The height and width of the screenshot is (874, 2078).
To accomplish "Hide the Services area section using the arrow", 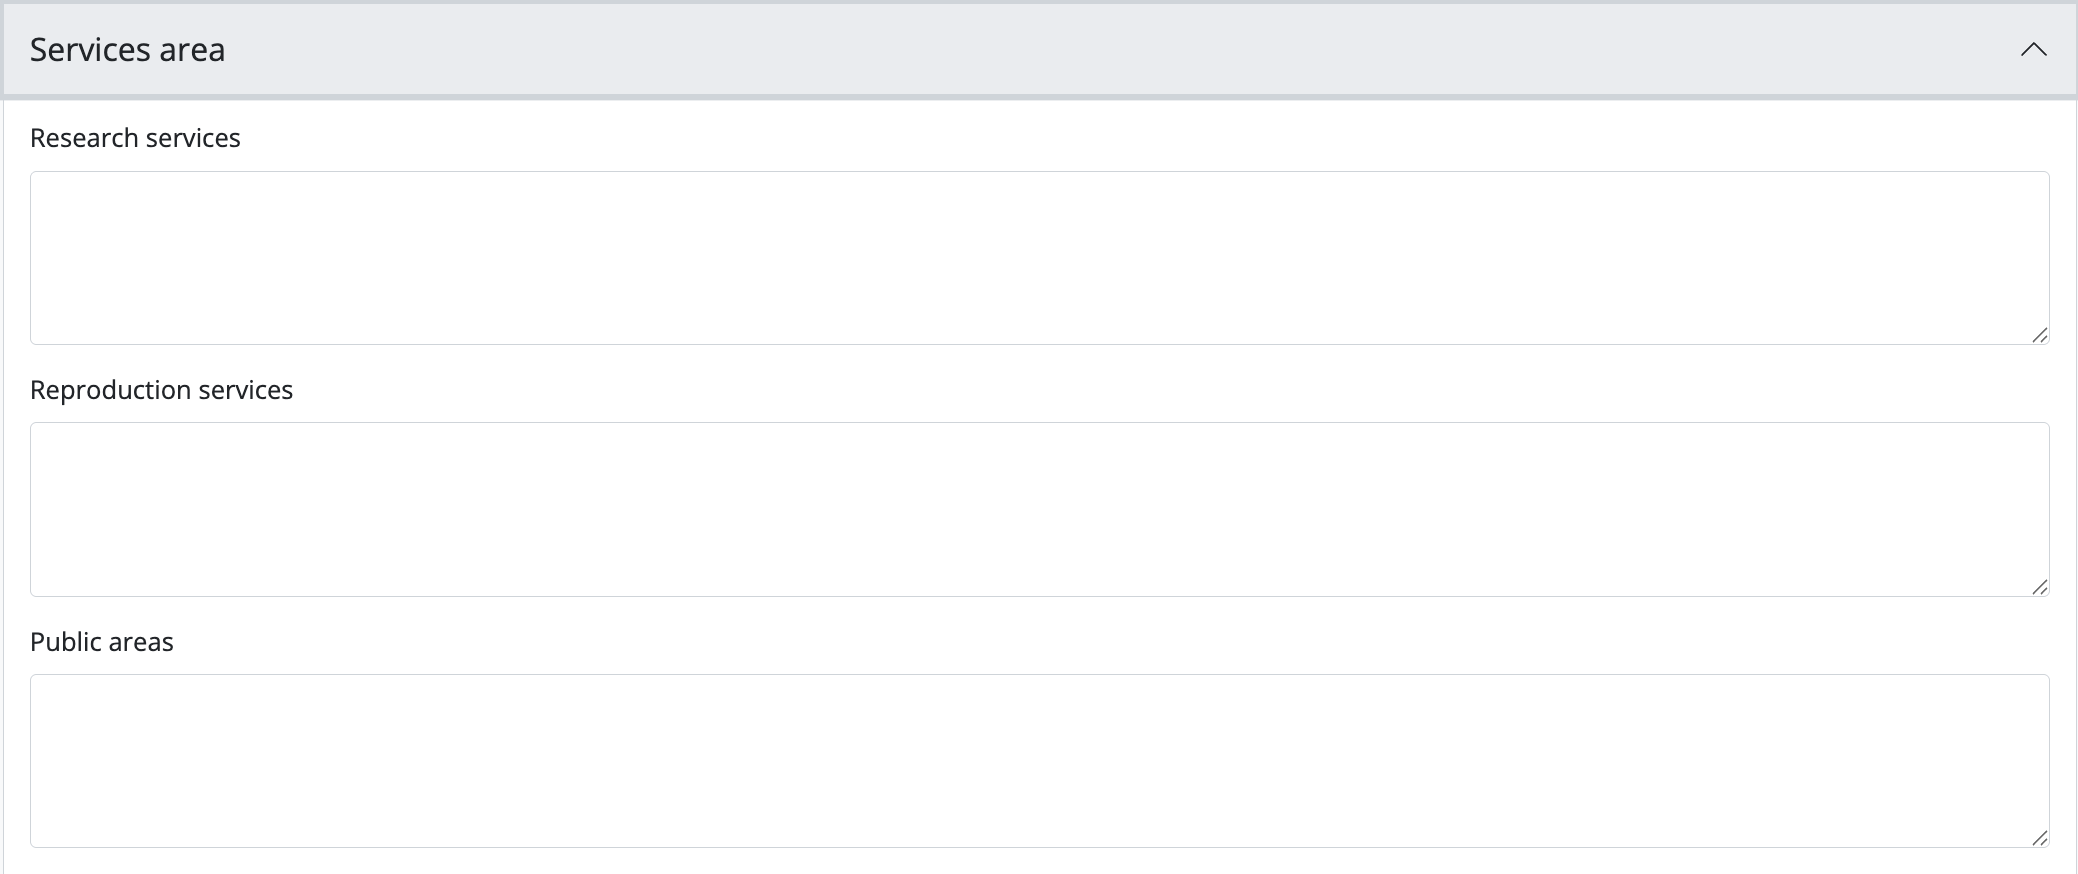I will point(2033,50).
